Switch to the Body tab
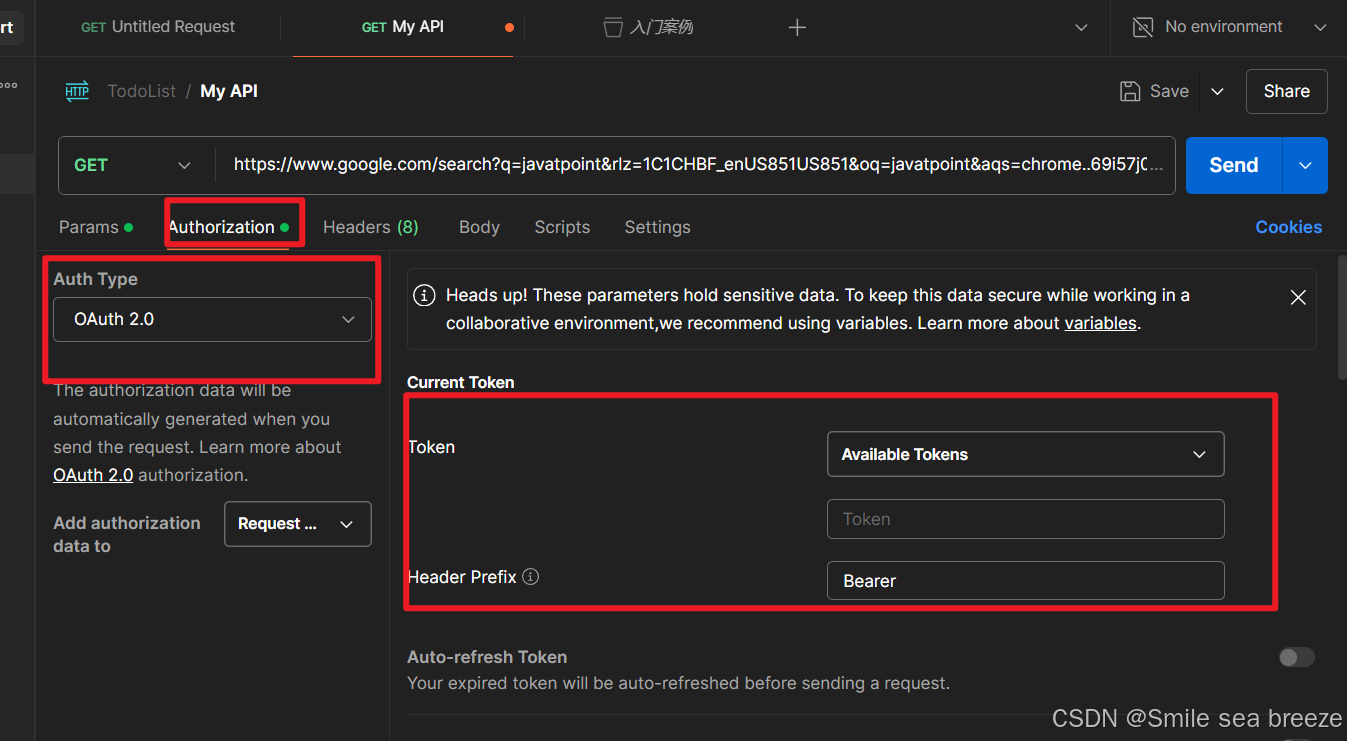Viewport: 1347px width, 741px height. 479,227
